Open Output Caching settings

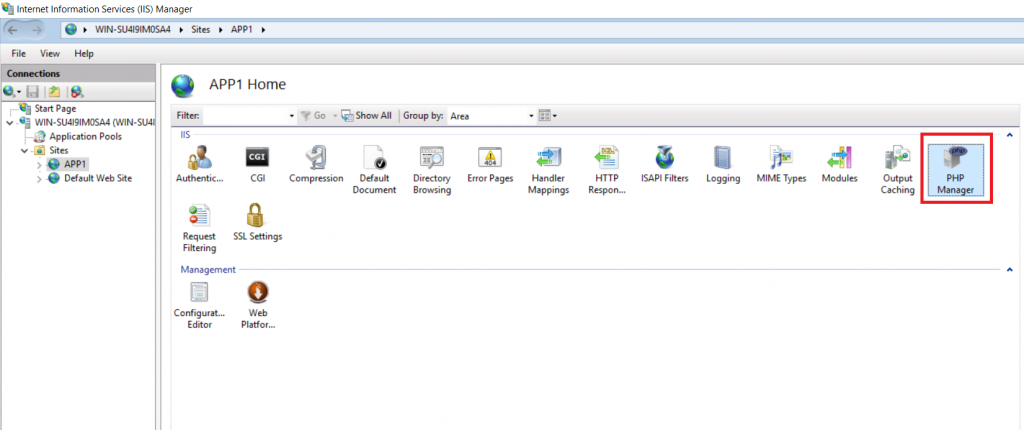(897, 171)
